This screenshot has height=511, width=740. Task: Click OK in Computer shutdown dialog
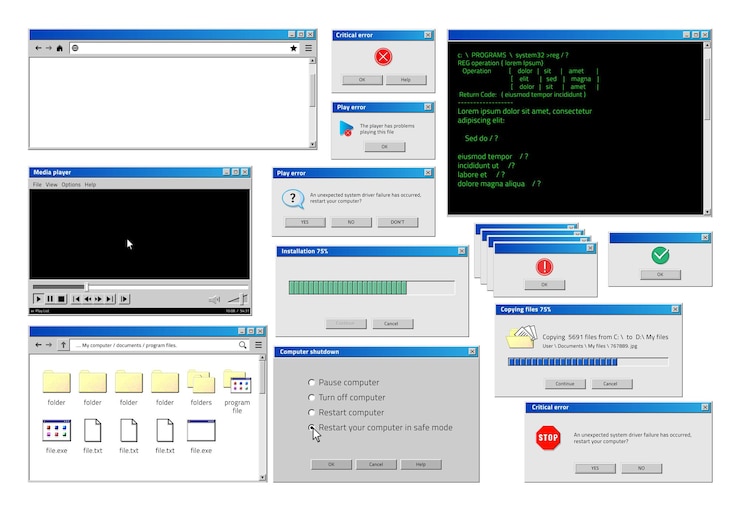(331, 464)
